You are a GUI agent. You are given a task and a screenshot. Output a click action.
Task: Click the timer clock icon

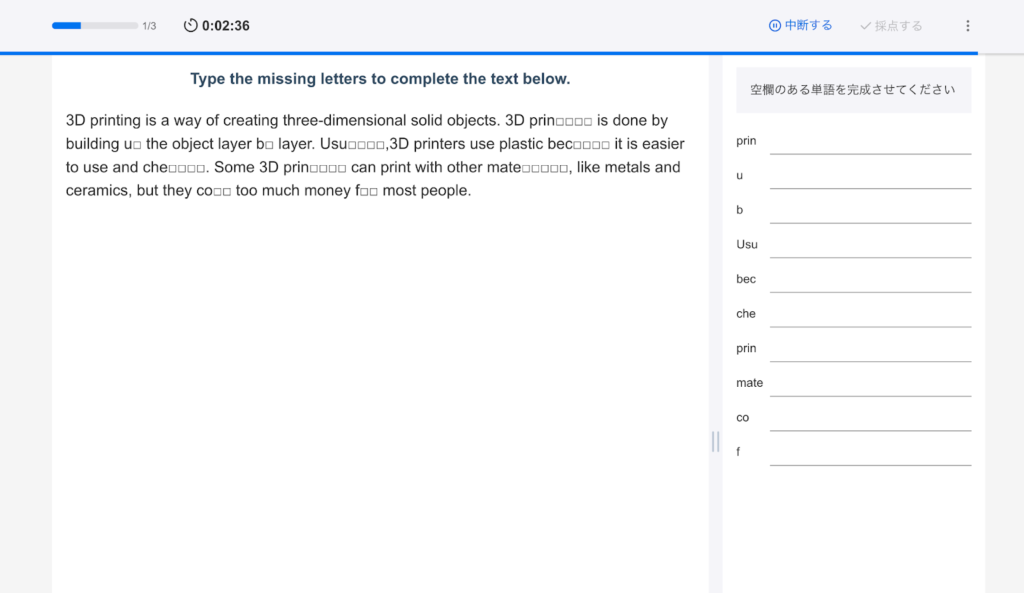[x=191, y=26]
